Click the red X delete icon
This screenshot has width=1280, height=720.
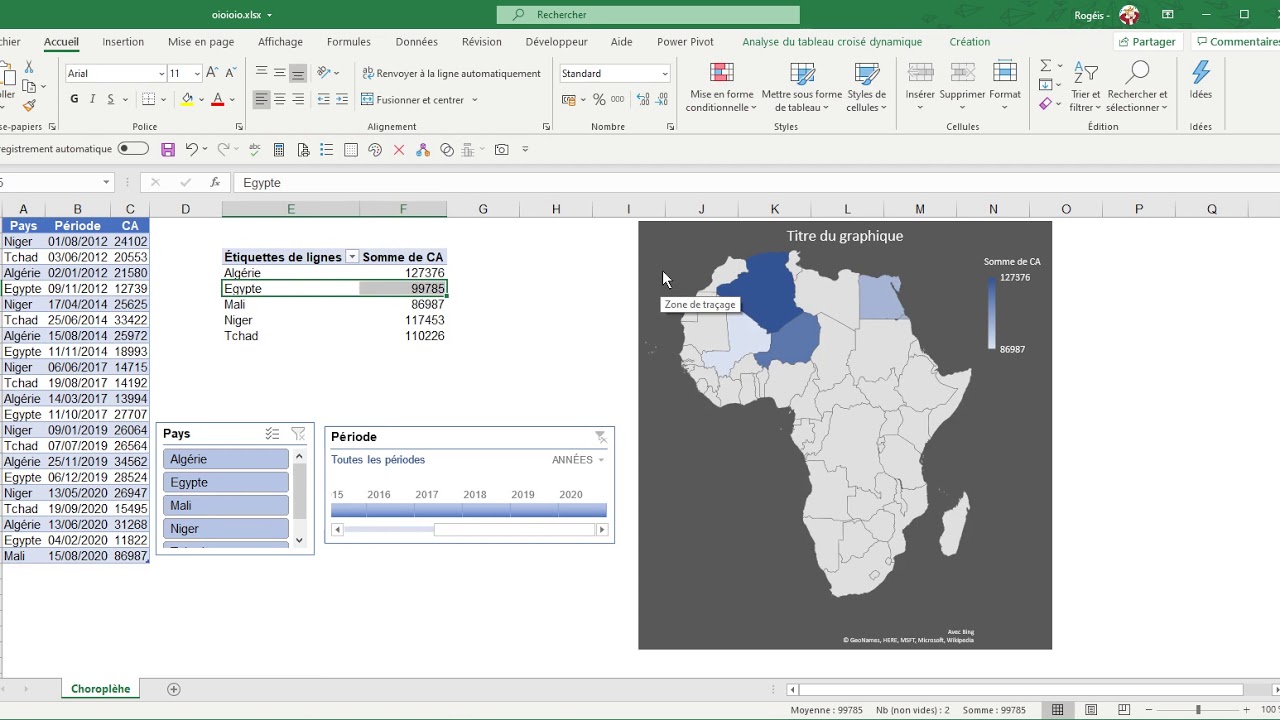[x=399, y=150]
